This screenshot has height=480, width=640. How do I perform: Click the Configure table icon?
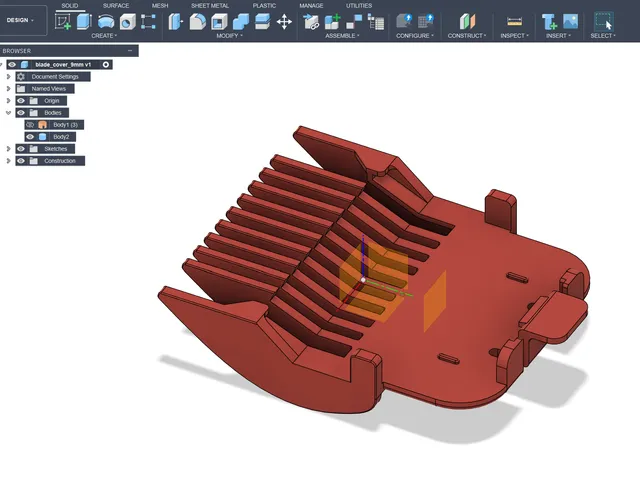click(x=426, y=21)
